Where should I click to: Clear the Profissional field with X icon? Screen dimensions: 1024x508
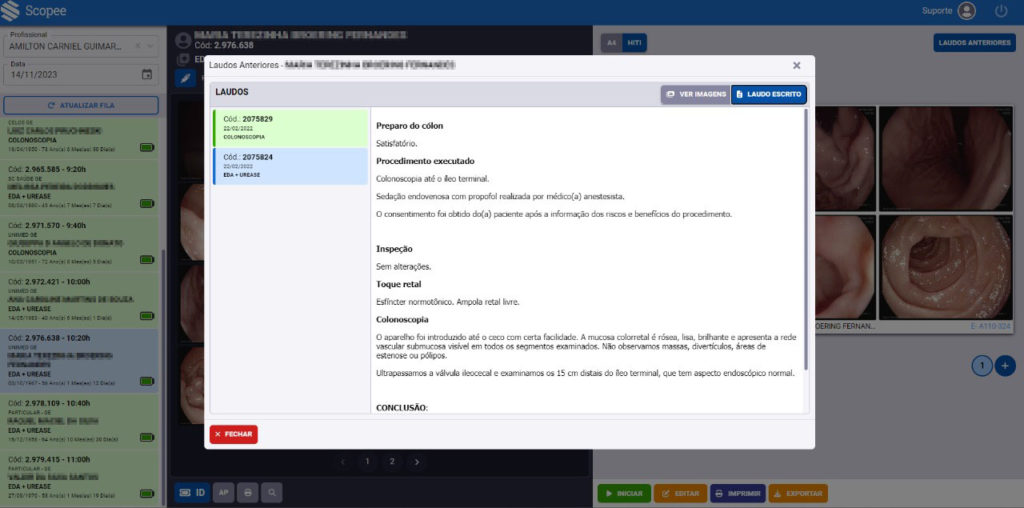pos(138,46)
